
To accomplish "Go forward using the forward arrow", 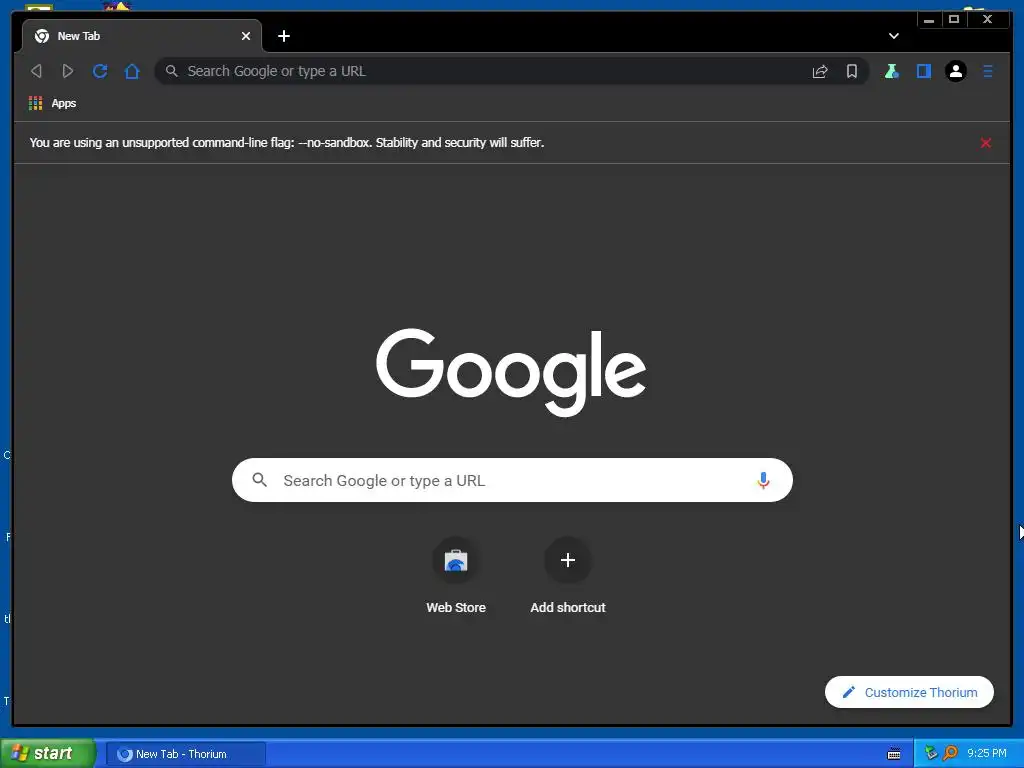I will click(68, 71).
